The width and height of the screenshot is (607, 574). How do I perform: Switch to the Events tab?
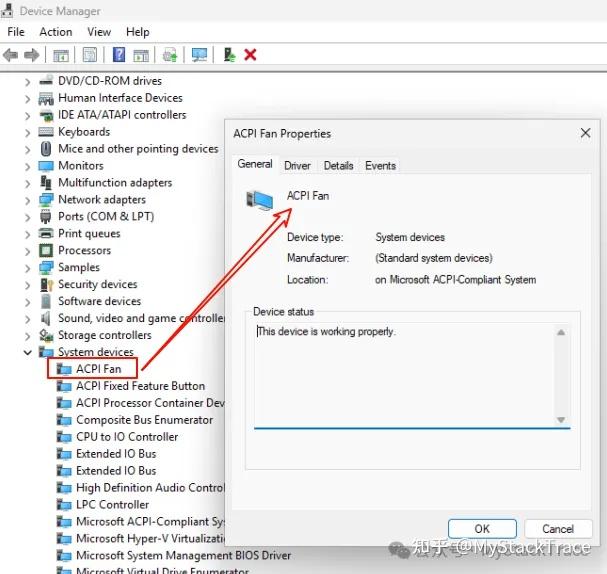click(381, 166)
